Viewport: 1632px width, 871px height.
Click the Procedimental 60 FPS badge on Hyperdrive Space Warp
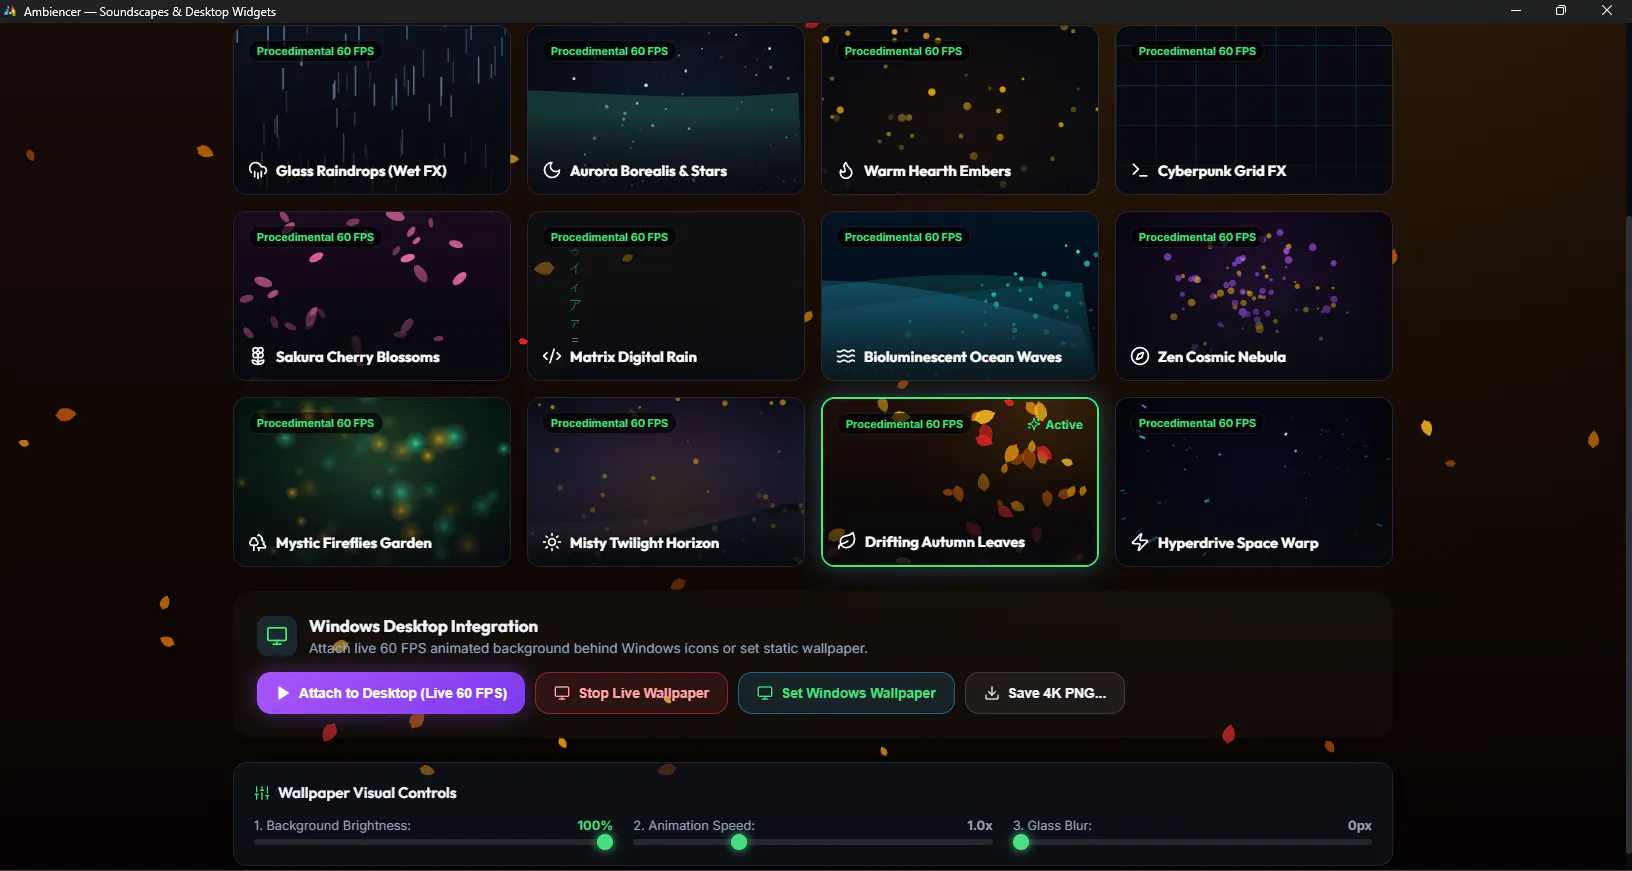pyautogui.click(x=1197, y=423)
